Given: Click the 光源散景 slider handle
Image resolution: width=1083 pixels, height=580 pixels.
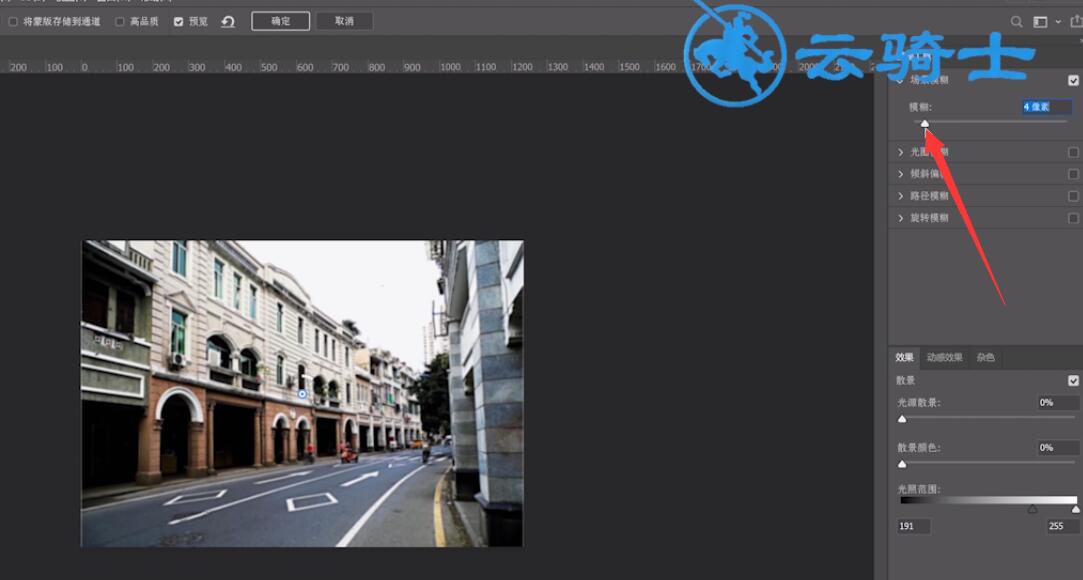Looking at the screenshot, I should tap(902, 419).
